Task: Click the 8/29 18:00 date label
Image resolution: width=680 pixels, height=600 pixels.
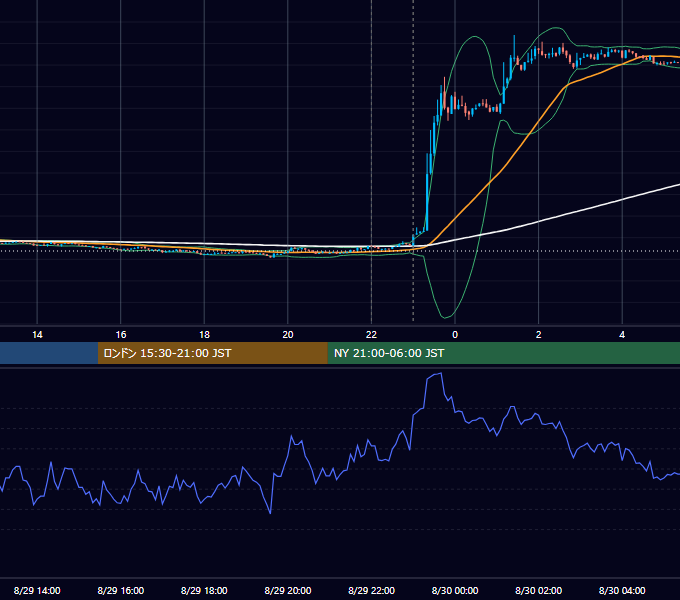Action: (204, 590)
